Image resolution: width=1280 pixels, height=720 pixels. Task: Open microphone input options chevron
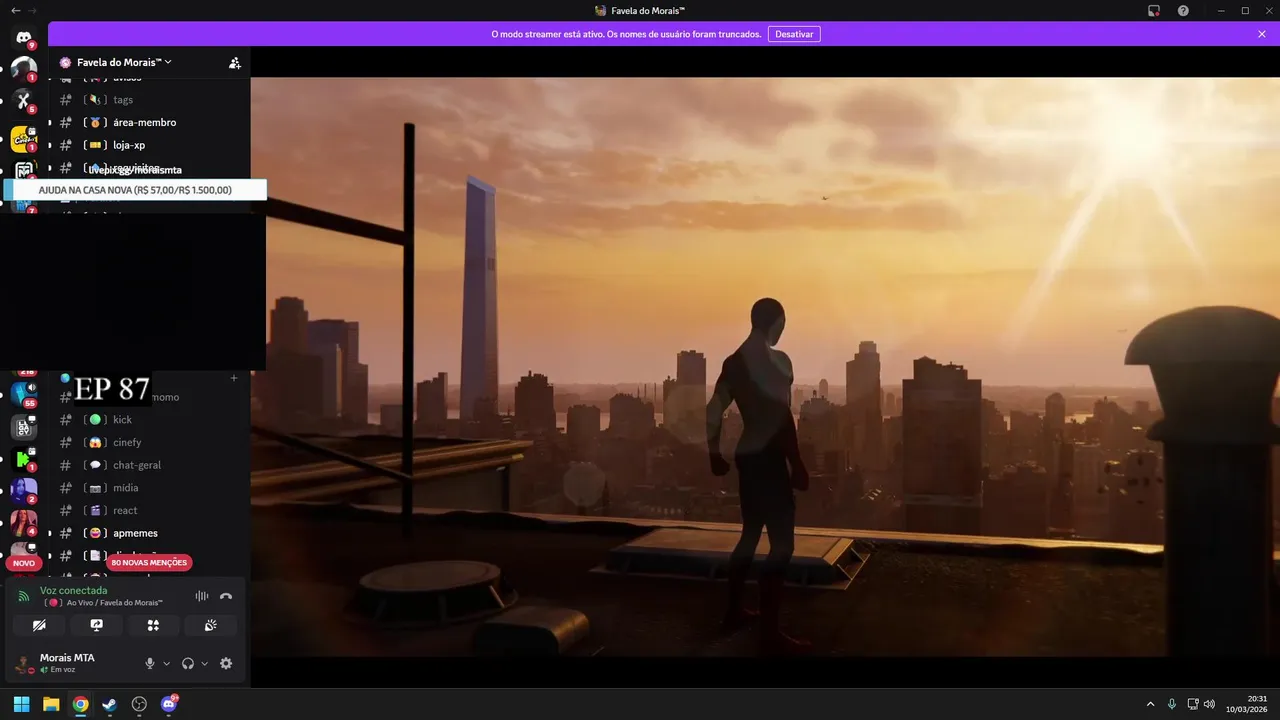[166, 664]
